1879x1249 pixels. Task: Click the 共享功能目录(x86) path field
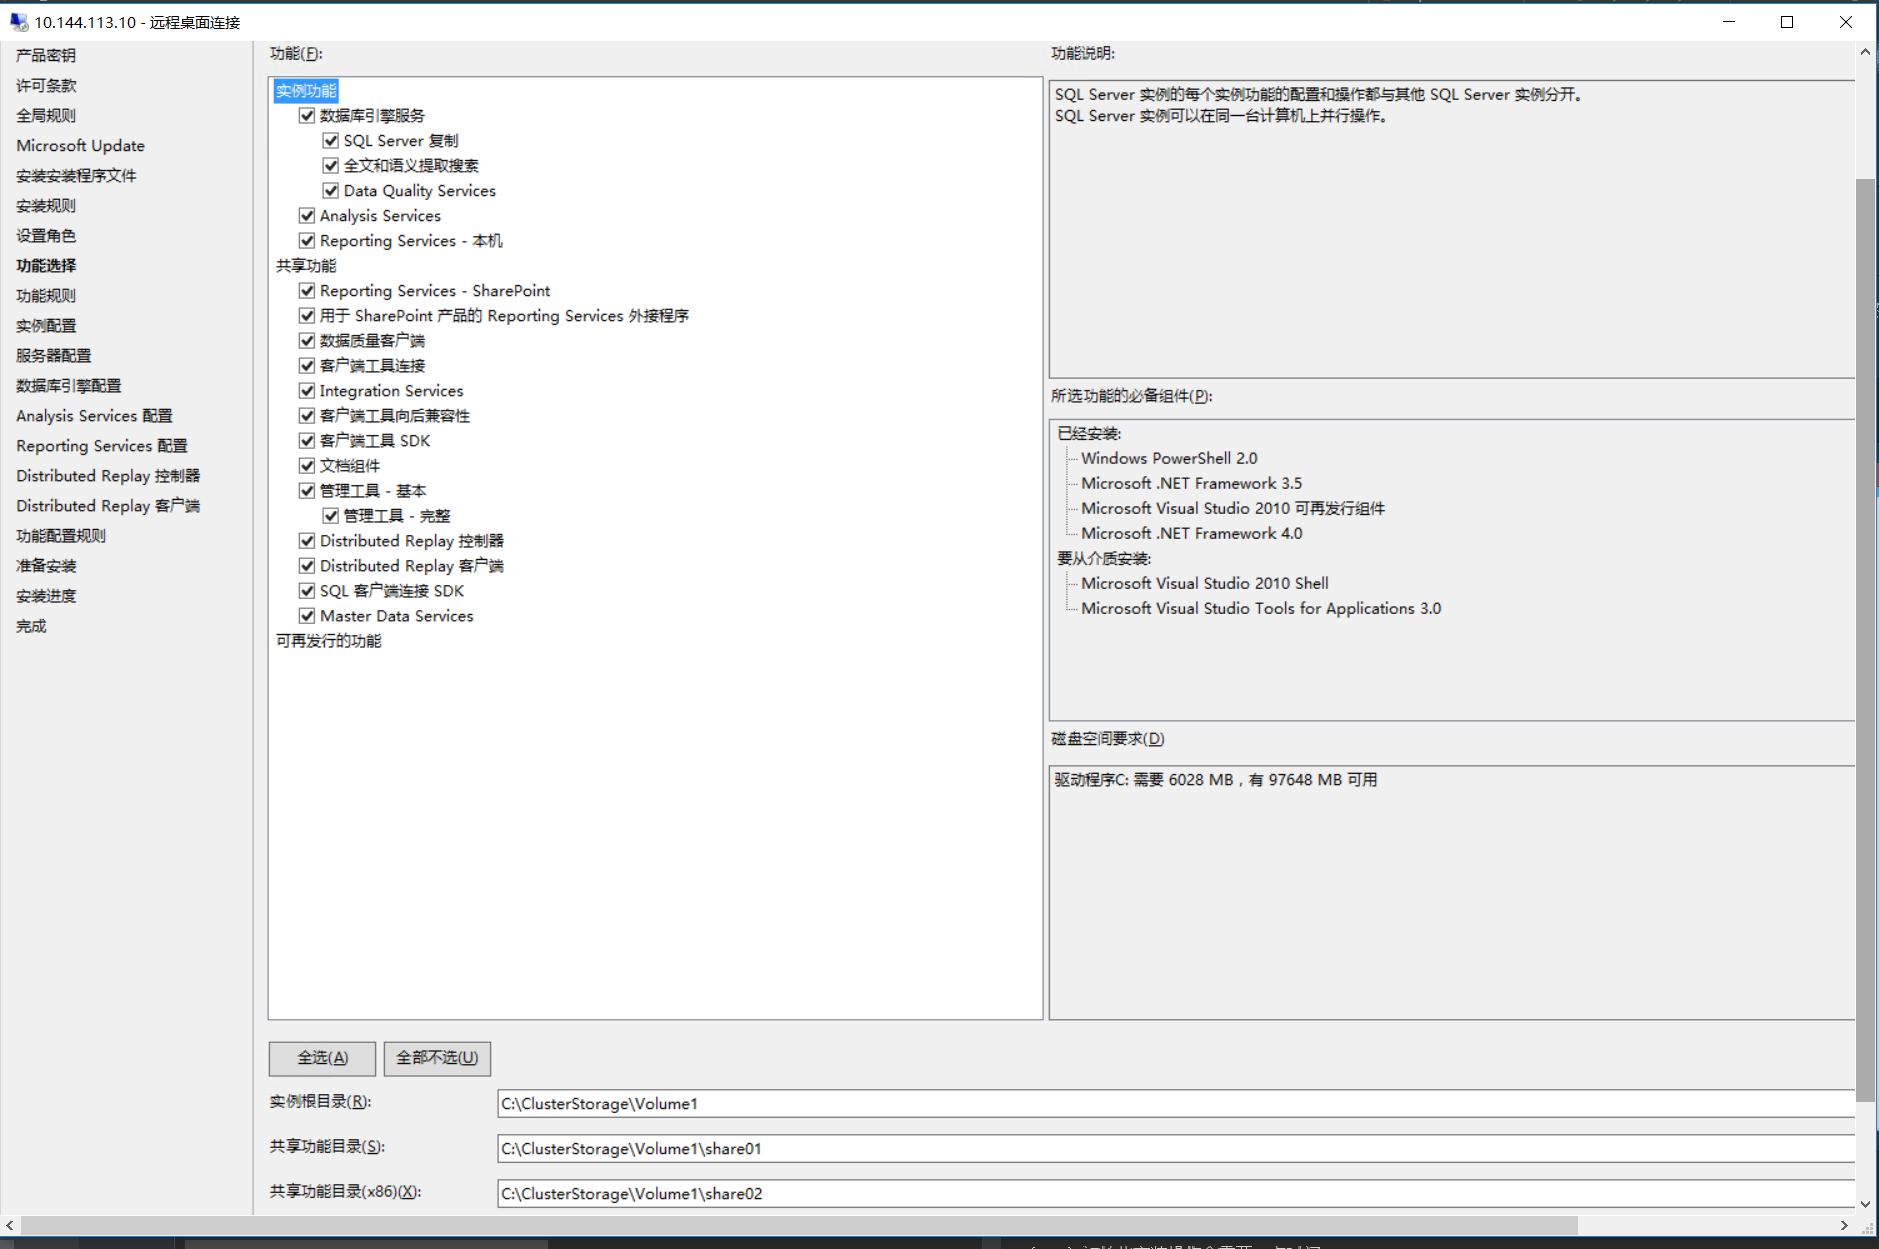[x=1176, y=1194]
